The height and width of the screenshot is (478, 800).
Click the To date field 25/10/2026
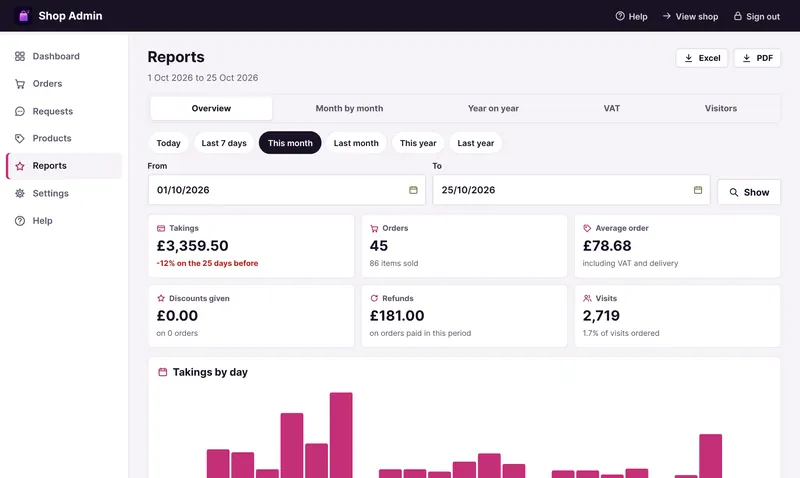(x=571, y=190)
